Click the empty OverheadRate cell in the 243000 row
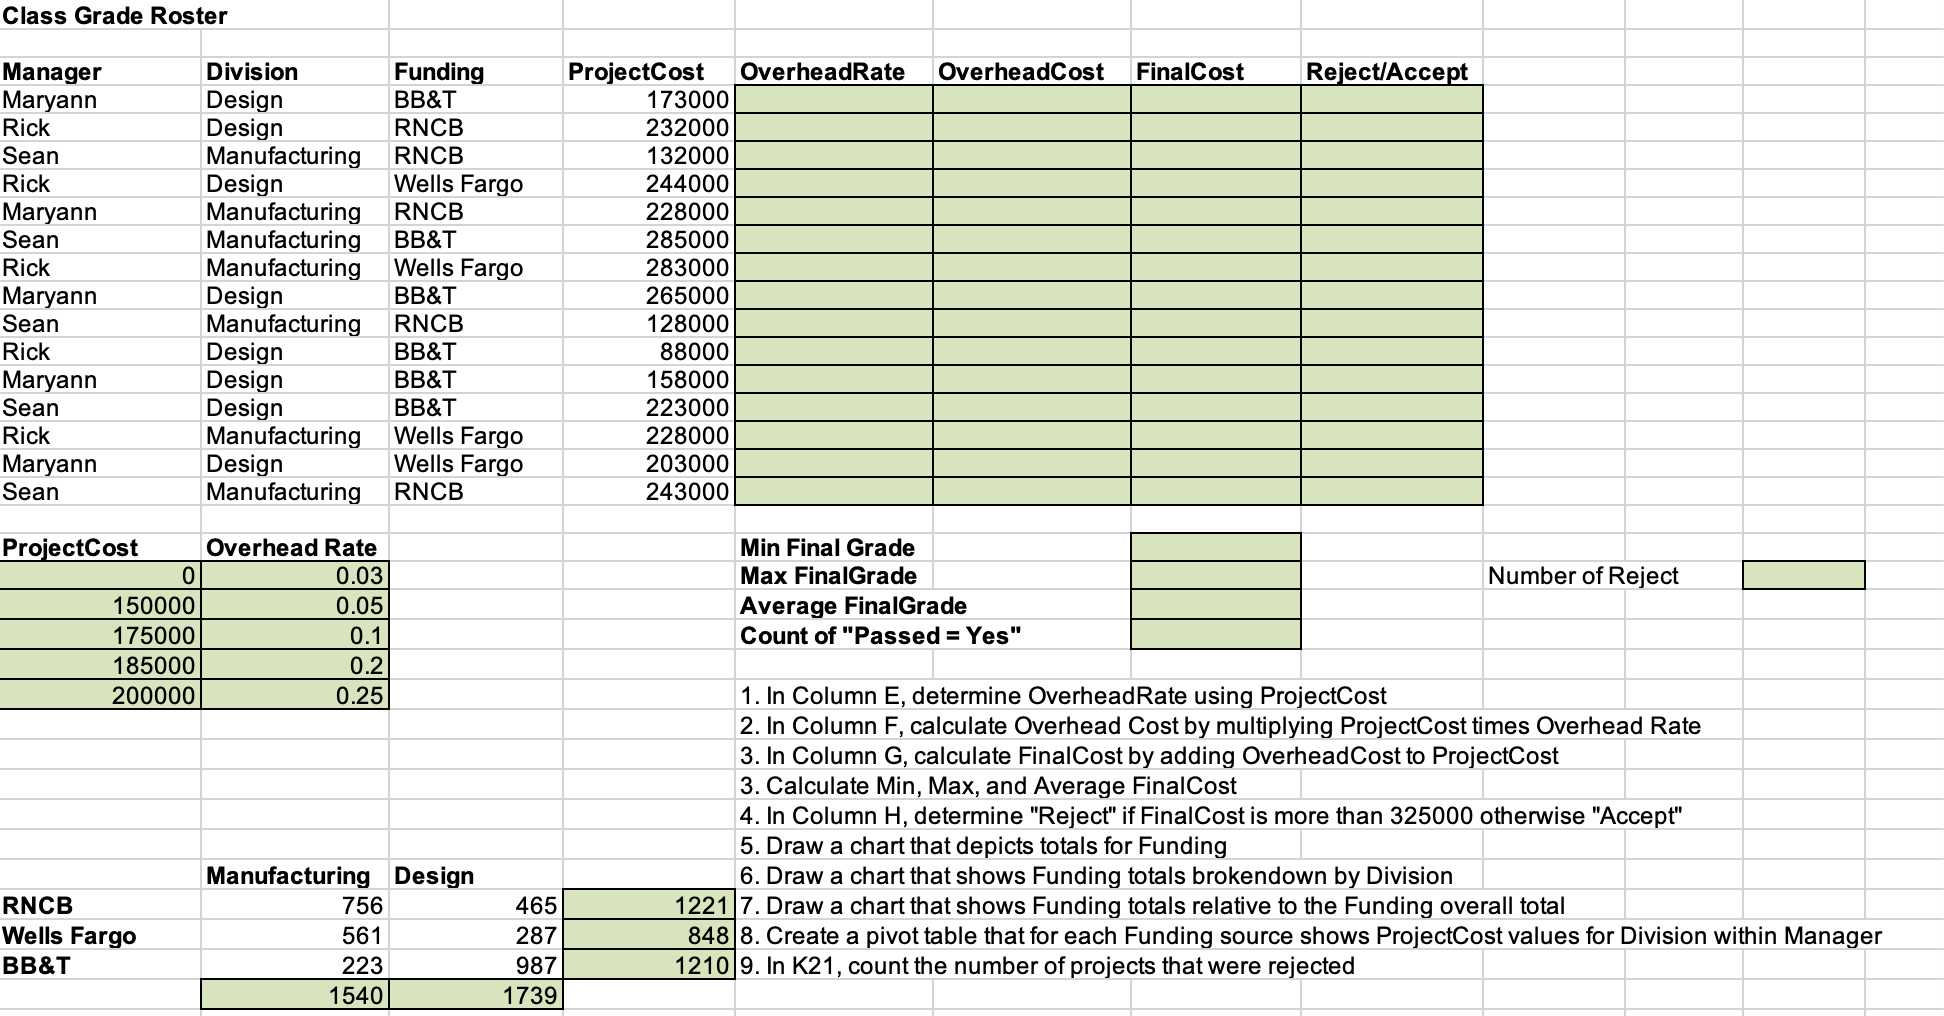1944x1016 pixels. [x=834, y=492]
